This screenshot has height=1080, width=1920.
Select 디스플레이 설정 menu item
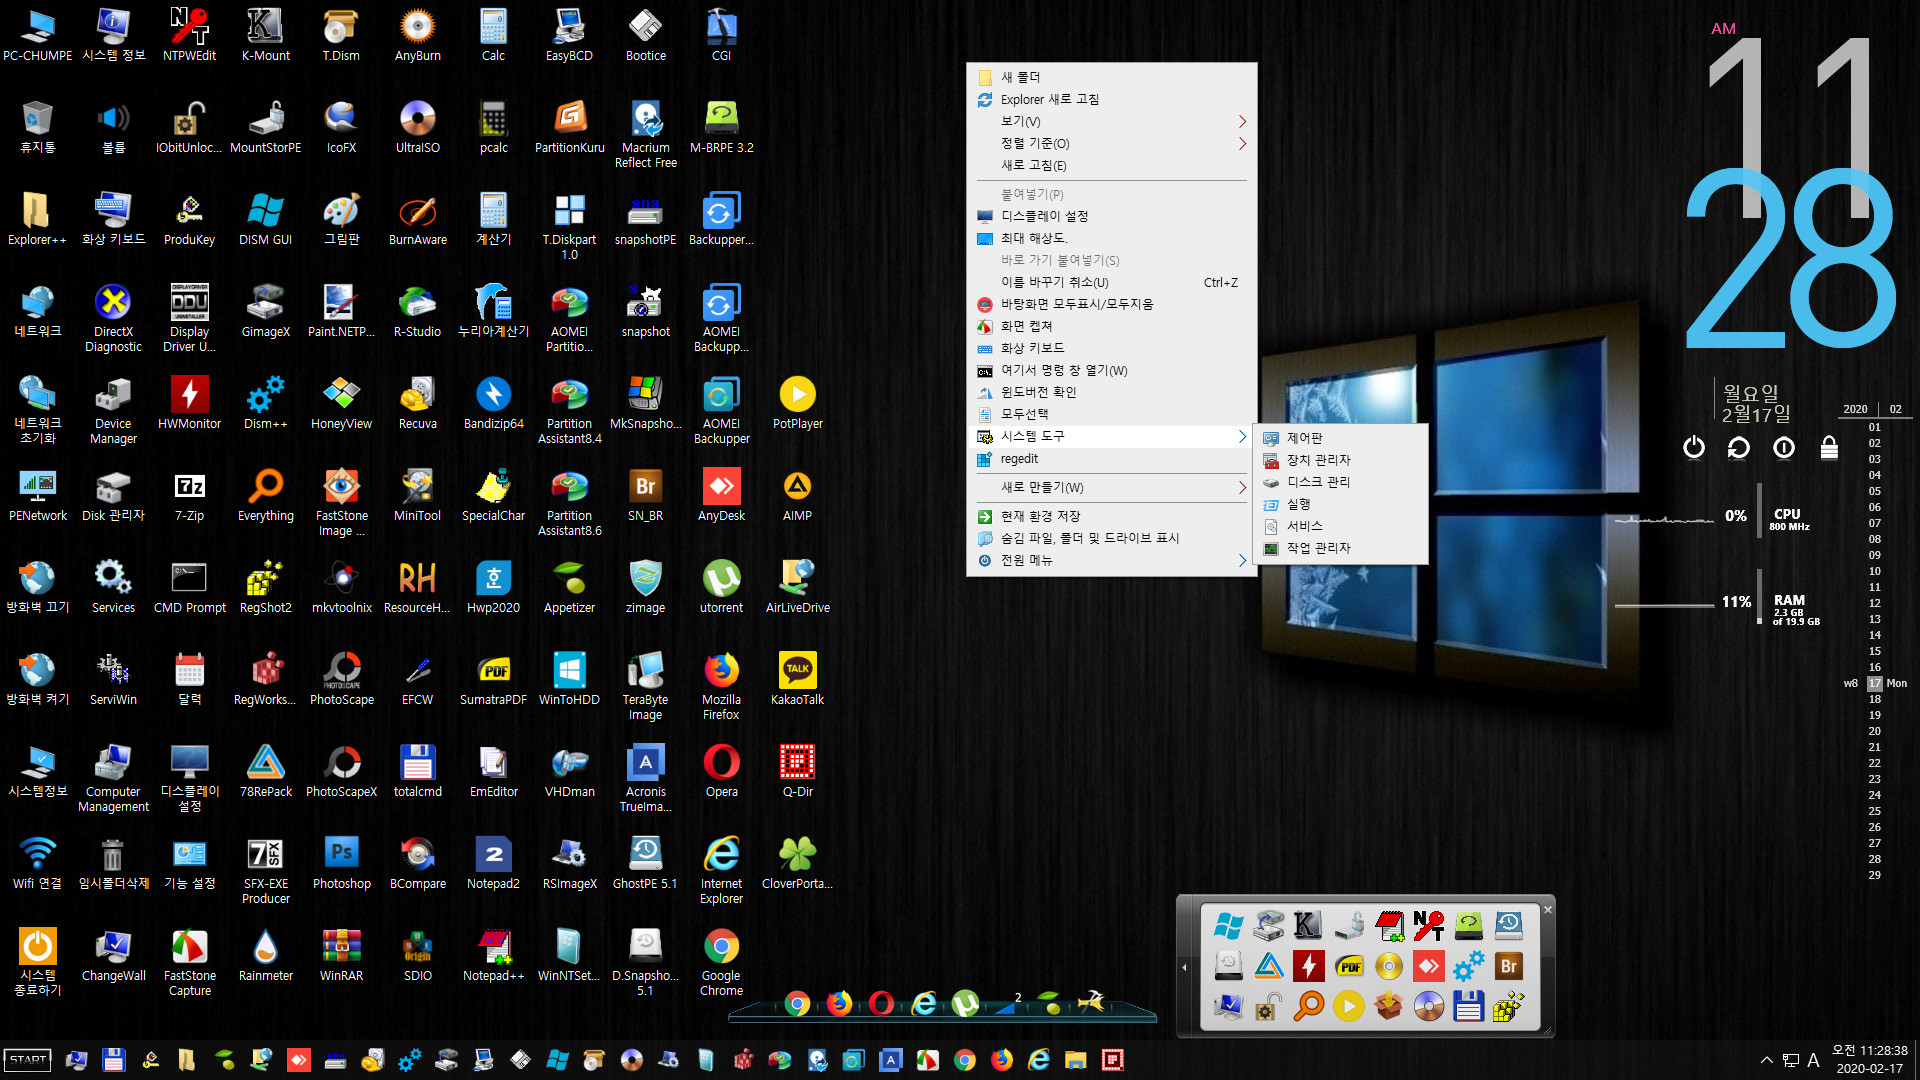point(1111,216)
